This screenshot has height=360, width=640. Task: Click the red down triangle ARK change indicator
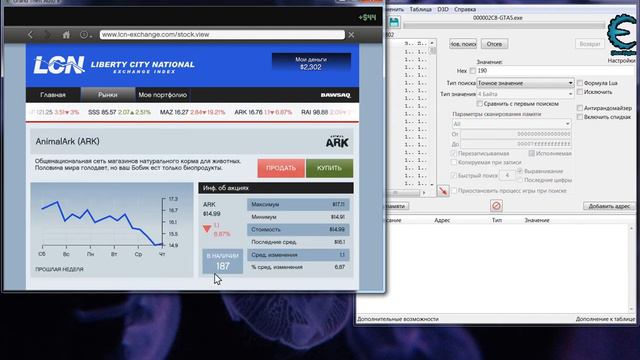[207, 229]
